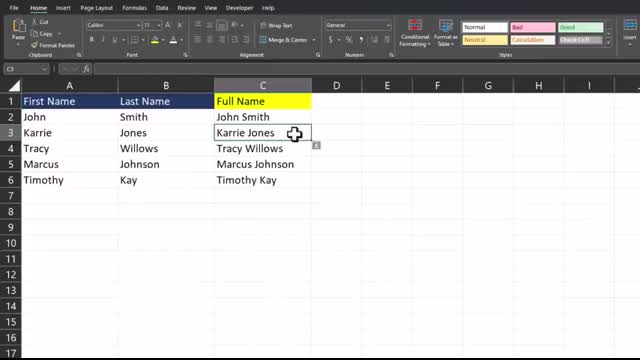The height and width of the screenshot is (360, 640).
Task: Open the View tab
Action: [x=211, y=8]
